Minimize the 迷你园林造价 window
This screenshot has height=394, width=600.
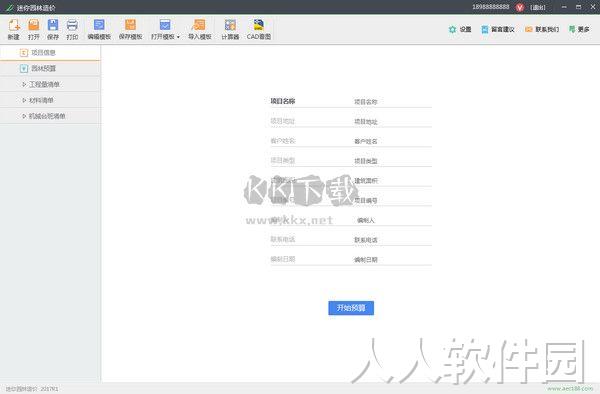pos(564,7)
